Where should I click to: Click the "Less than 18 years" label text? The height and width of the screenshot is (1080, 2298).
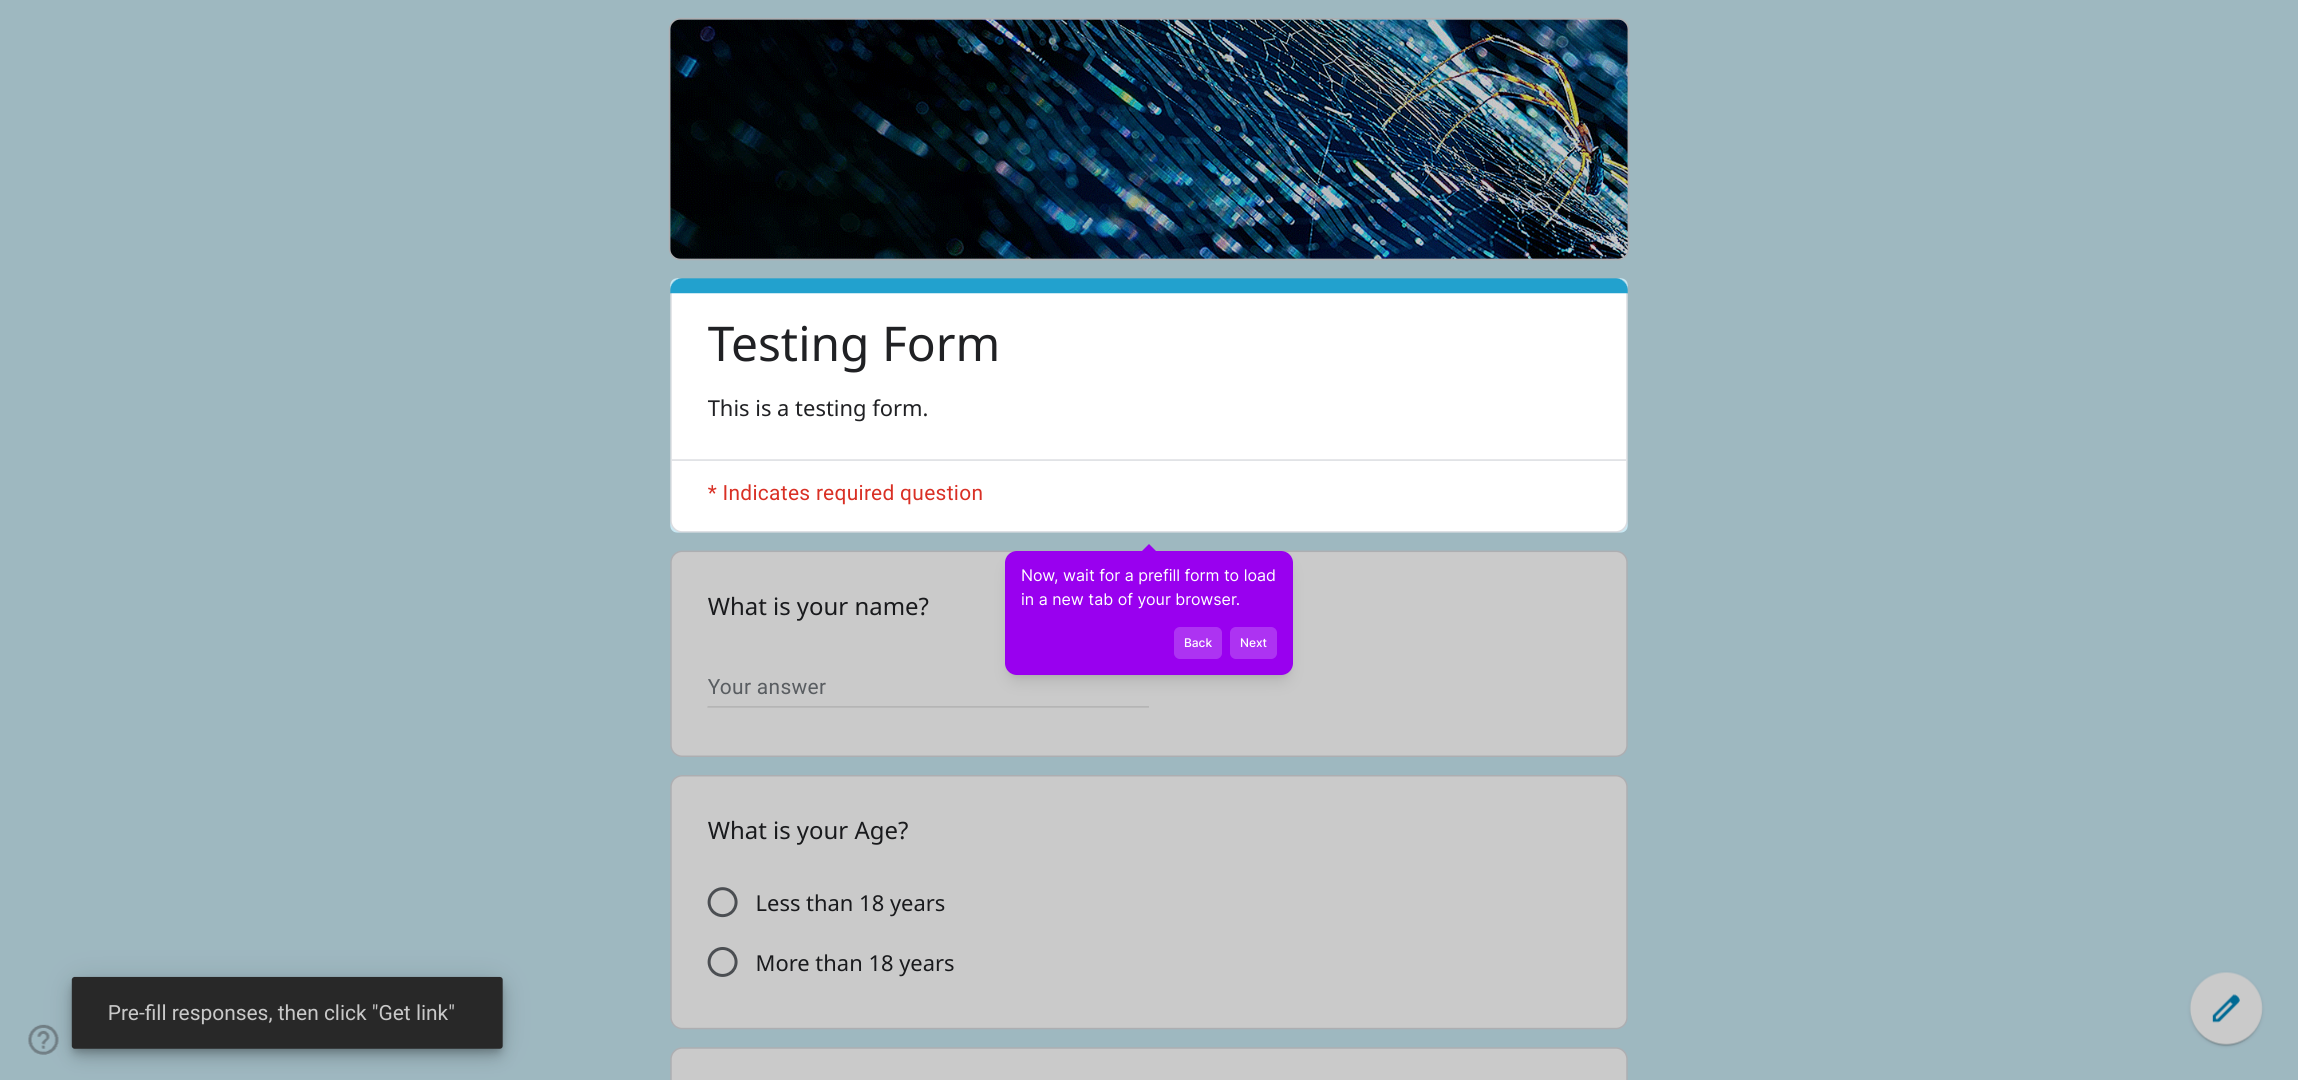pyautogui.click(x=849, y=903)
